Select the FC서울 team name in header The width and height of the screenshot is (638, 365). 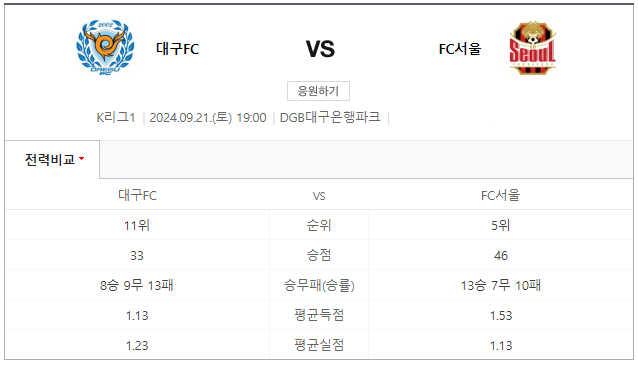tap(460, 49)
